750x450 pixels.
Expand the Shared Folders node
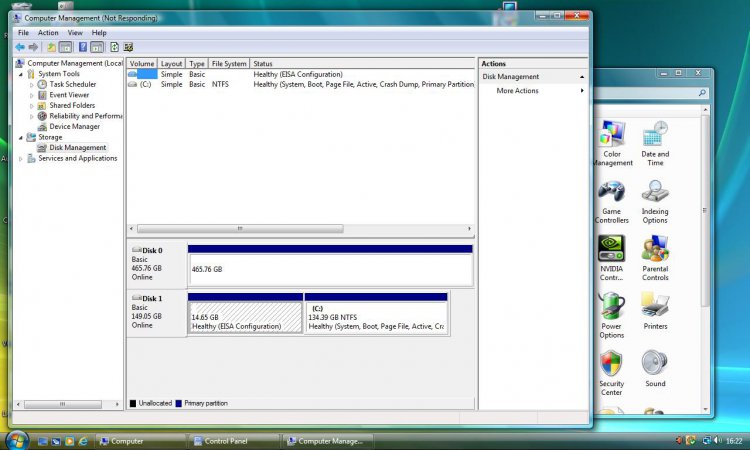[x=32, y=106]
